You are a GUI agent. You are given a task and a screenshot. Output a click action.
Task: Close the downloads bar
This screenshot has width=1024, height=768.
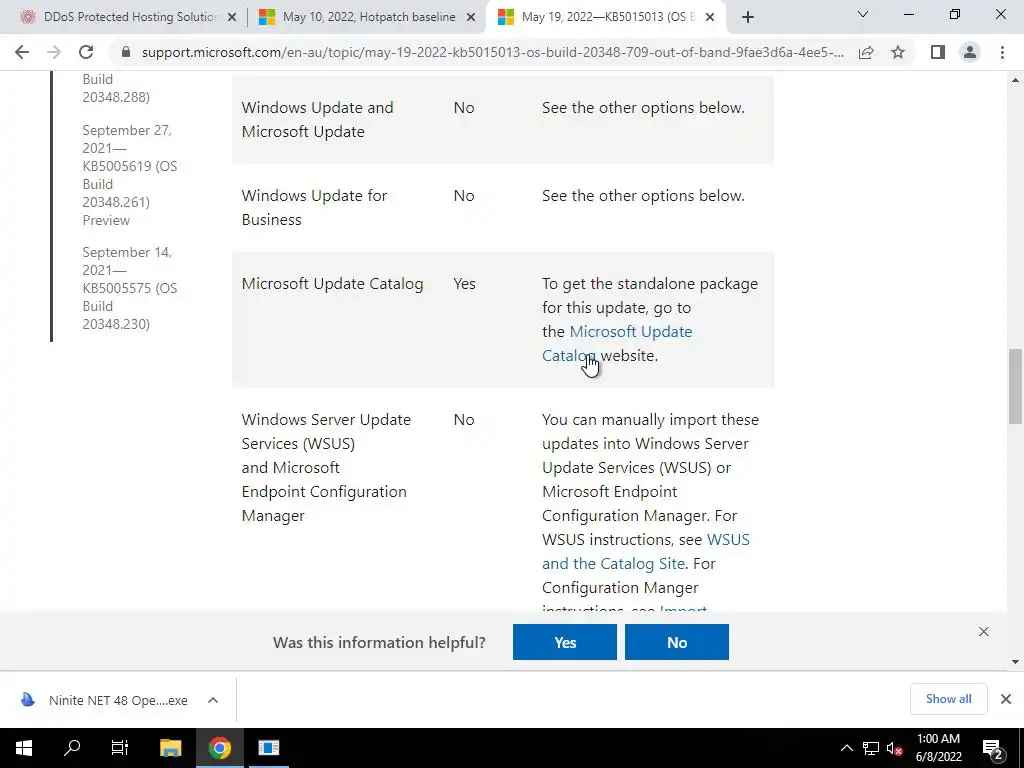pos(1006,699)
